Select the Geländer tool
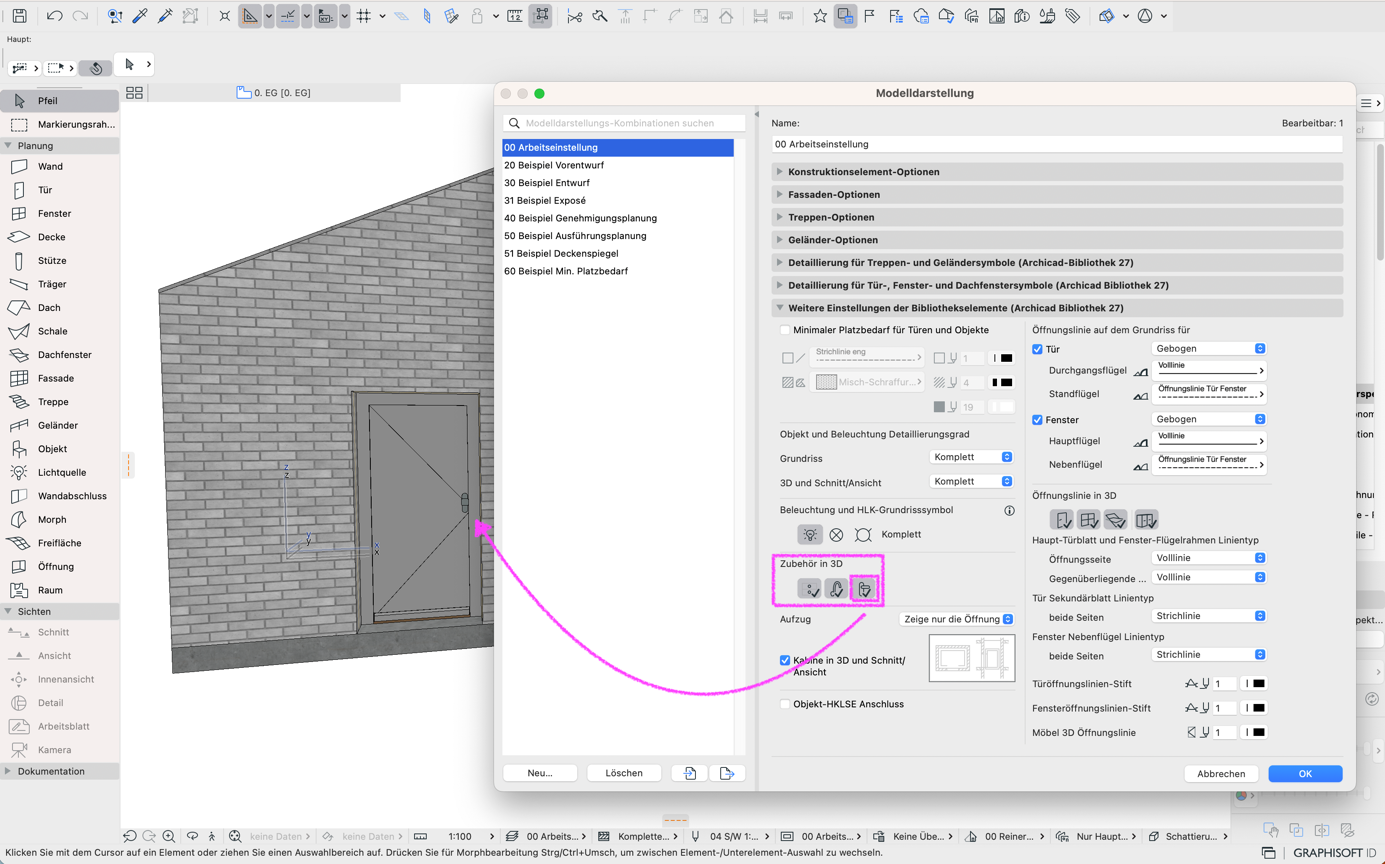The image size is (1385, 864). pyautogui.click(x=60, y=425)
